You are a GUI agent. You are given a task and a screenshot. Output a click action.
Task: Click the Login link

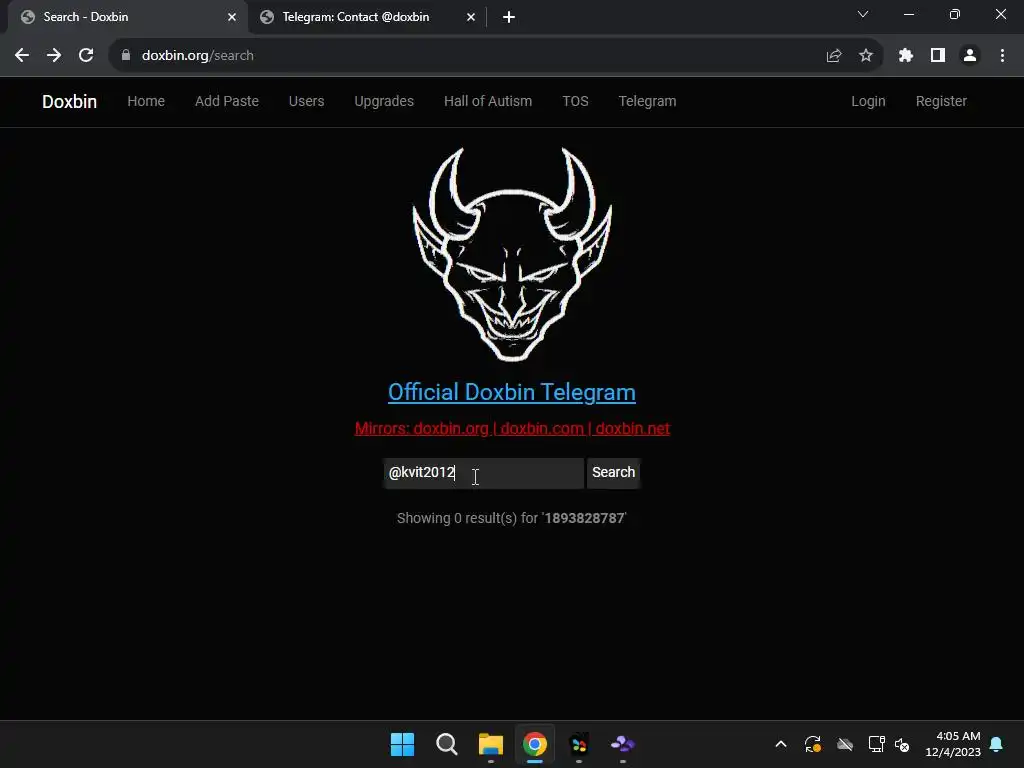click(868, 101)
